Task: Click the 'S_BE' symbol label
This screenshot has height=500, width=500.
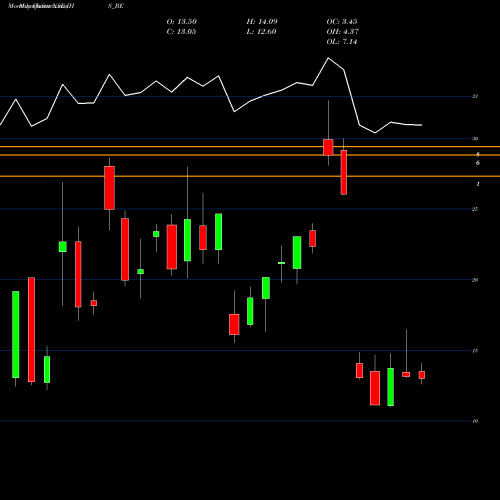Action: [x=116, y=6]
